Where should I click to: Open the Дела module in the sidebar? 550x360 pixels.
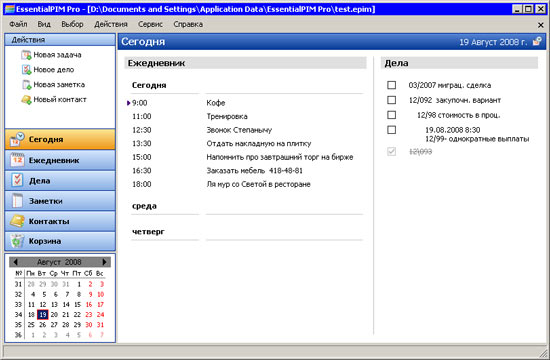pos(60,180)
